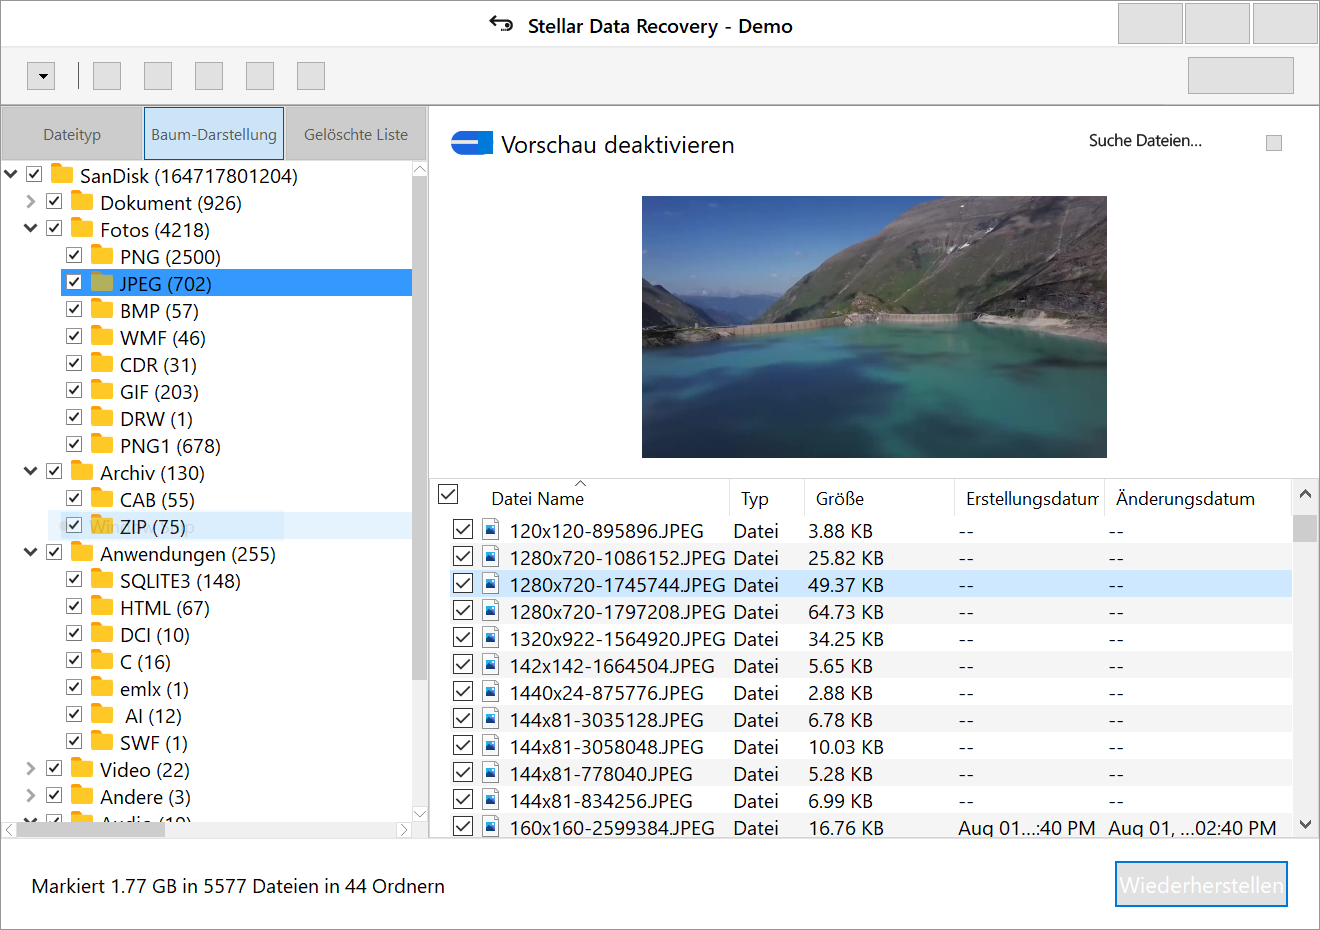Click the file icon of 1280x720-1086152.JPEG
Image resolution: width=1320 pixels, height=930 pixels.
[x=490, y=556]
